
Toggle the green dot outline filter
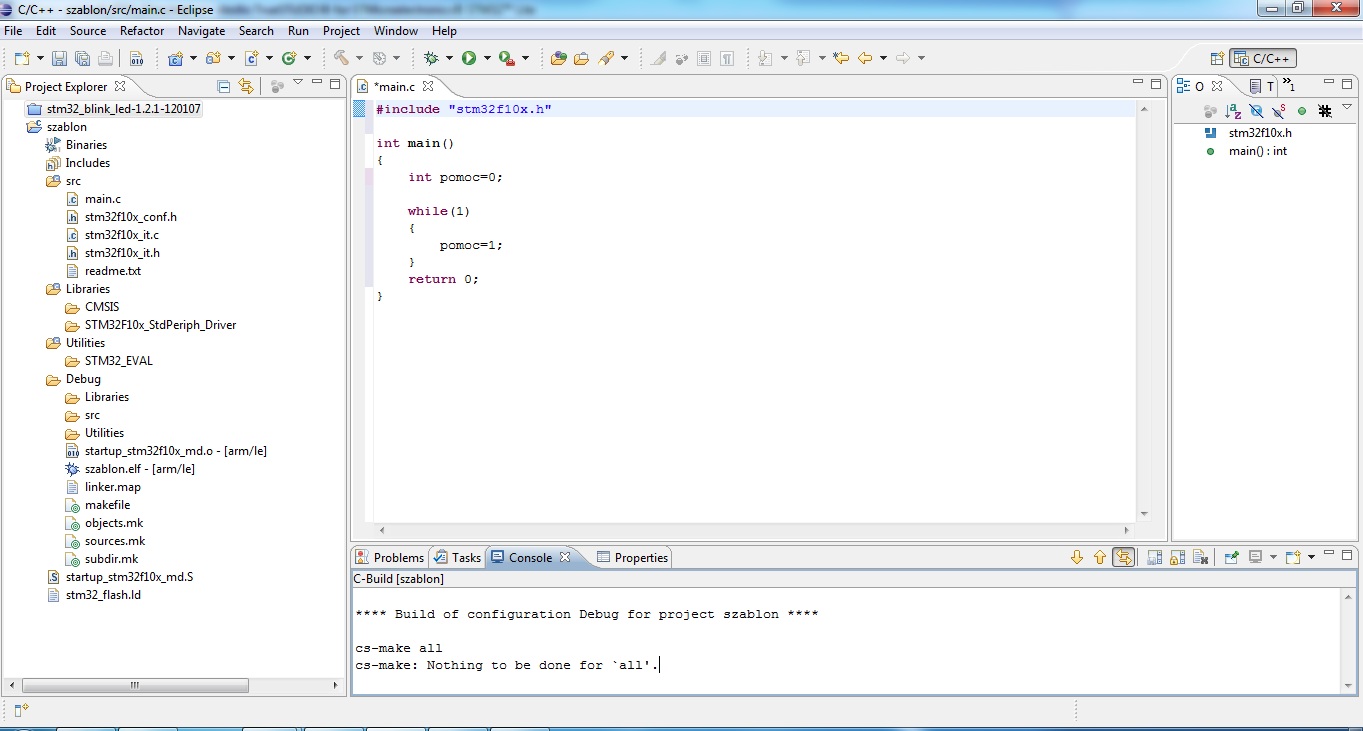point(1302,111)
